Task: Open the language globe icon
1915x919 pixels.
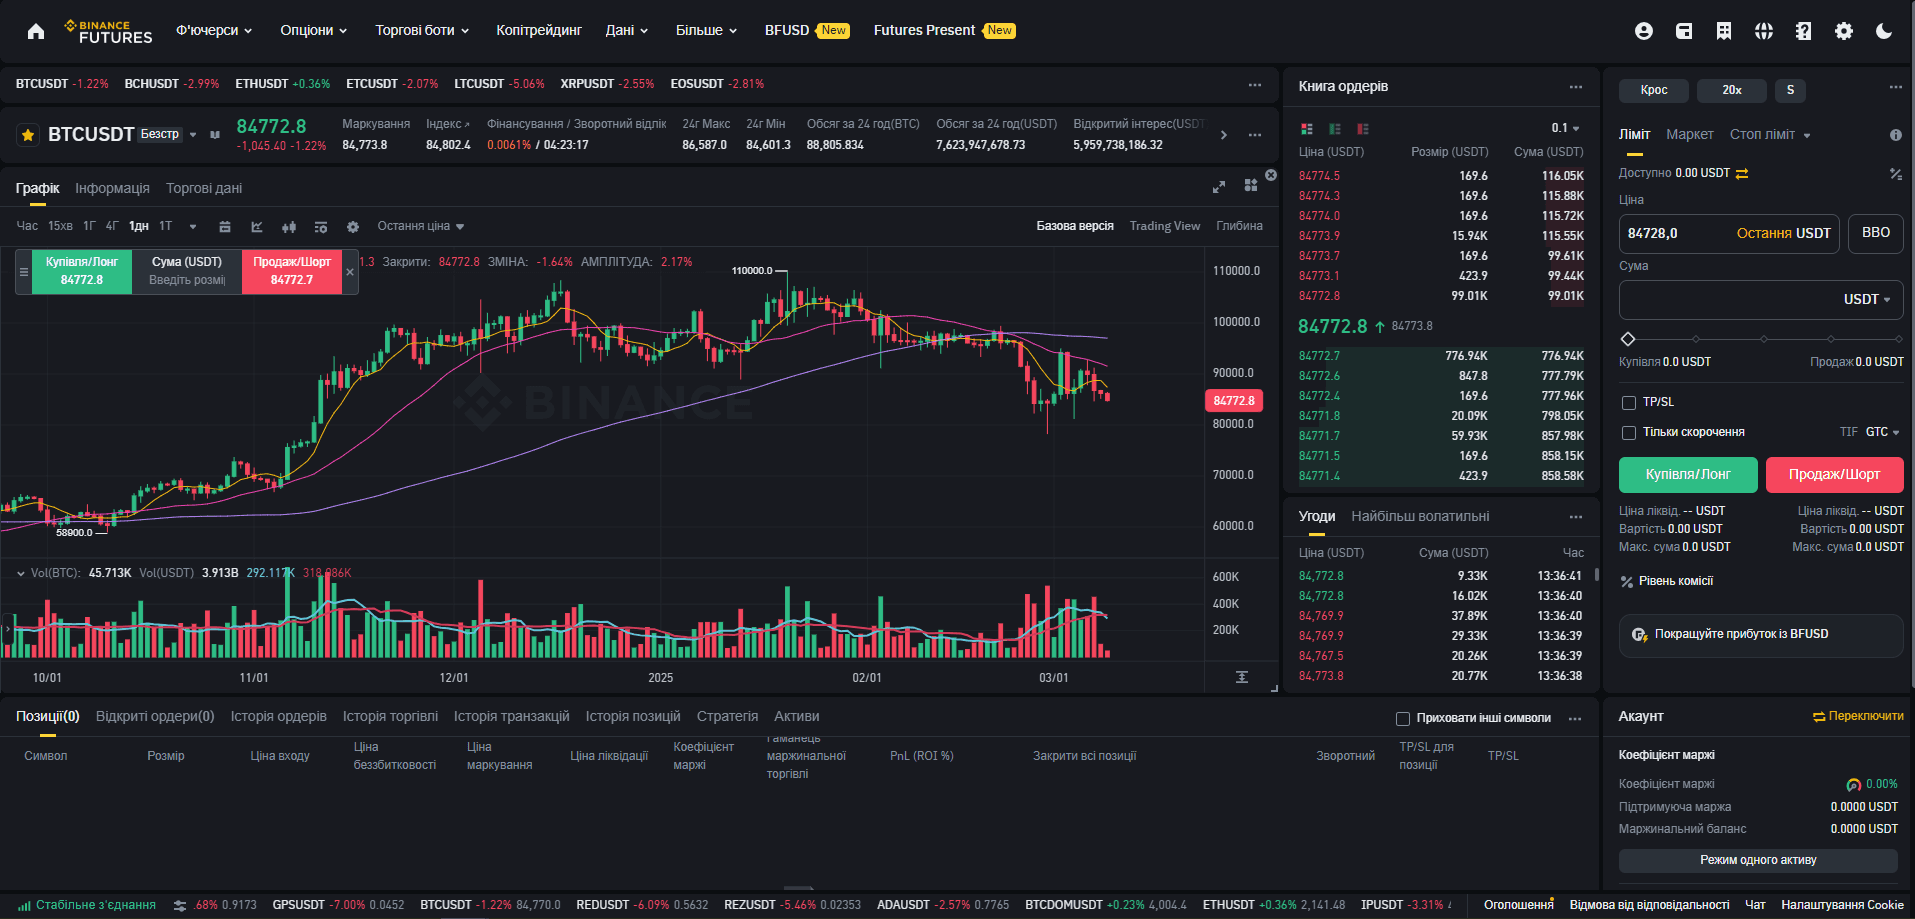Action: point(1764,31)
